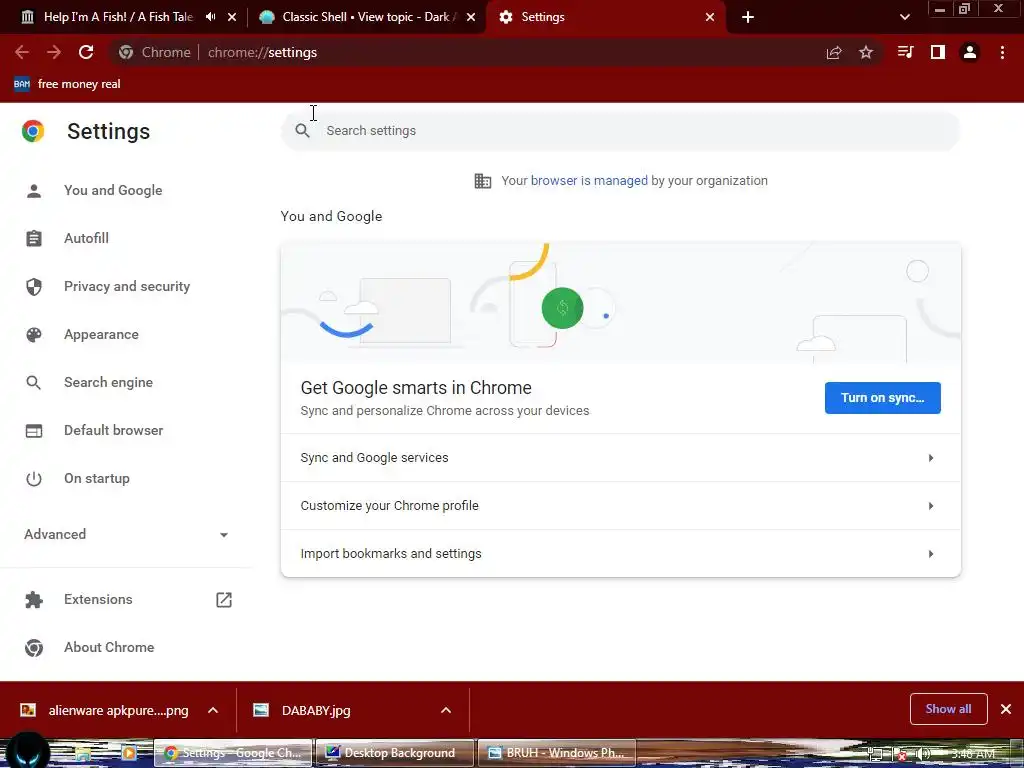Open Import bookmarks and settings row
Screen dimensions: 1024x768
pos(620,554)
